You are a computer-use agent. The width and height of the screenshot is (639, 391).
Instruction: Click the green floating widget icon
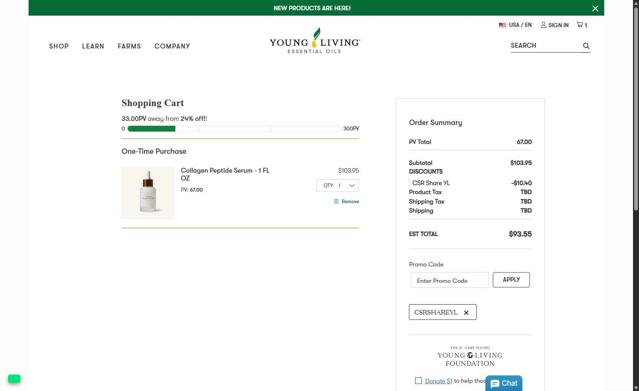click(14, 379)
